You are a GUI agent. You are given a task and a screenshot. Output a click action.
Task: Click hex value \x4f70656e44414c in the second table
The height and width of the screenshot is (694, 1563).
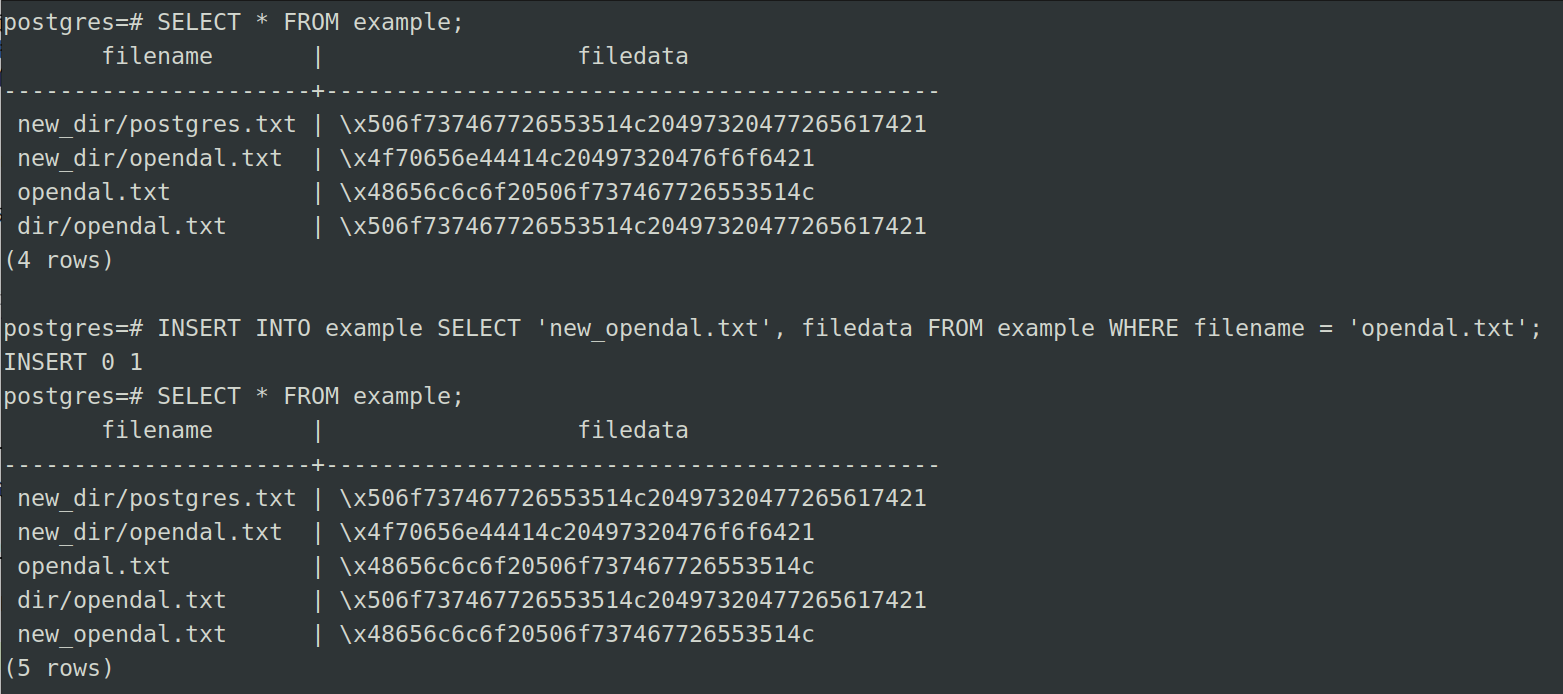[x=577, y=532]
